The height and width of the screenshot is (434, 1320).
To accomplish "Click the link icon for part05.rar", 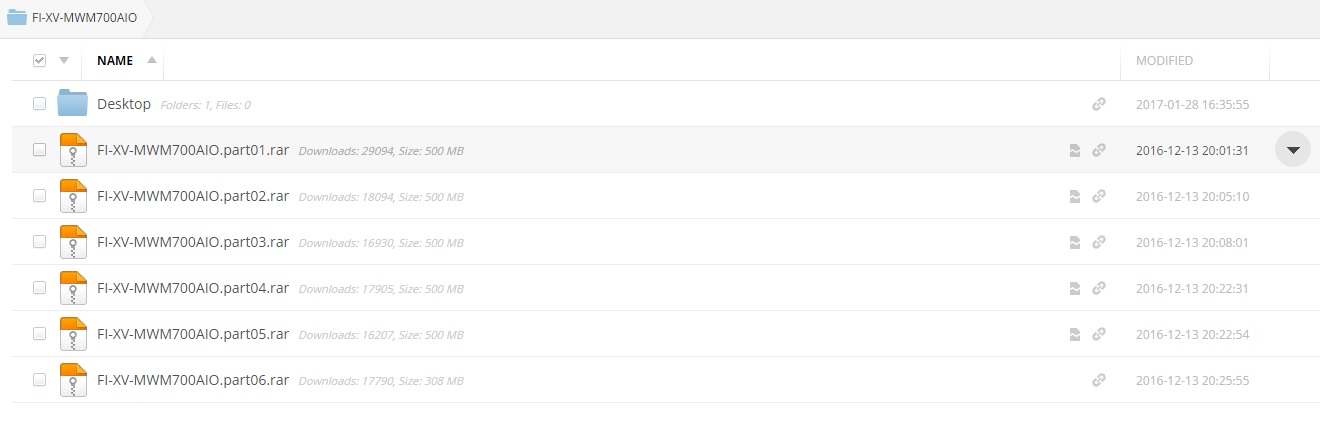I will (1099, 334).
